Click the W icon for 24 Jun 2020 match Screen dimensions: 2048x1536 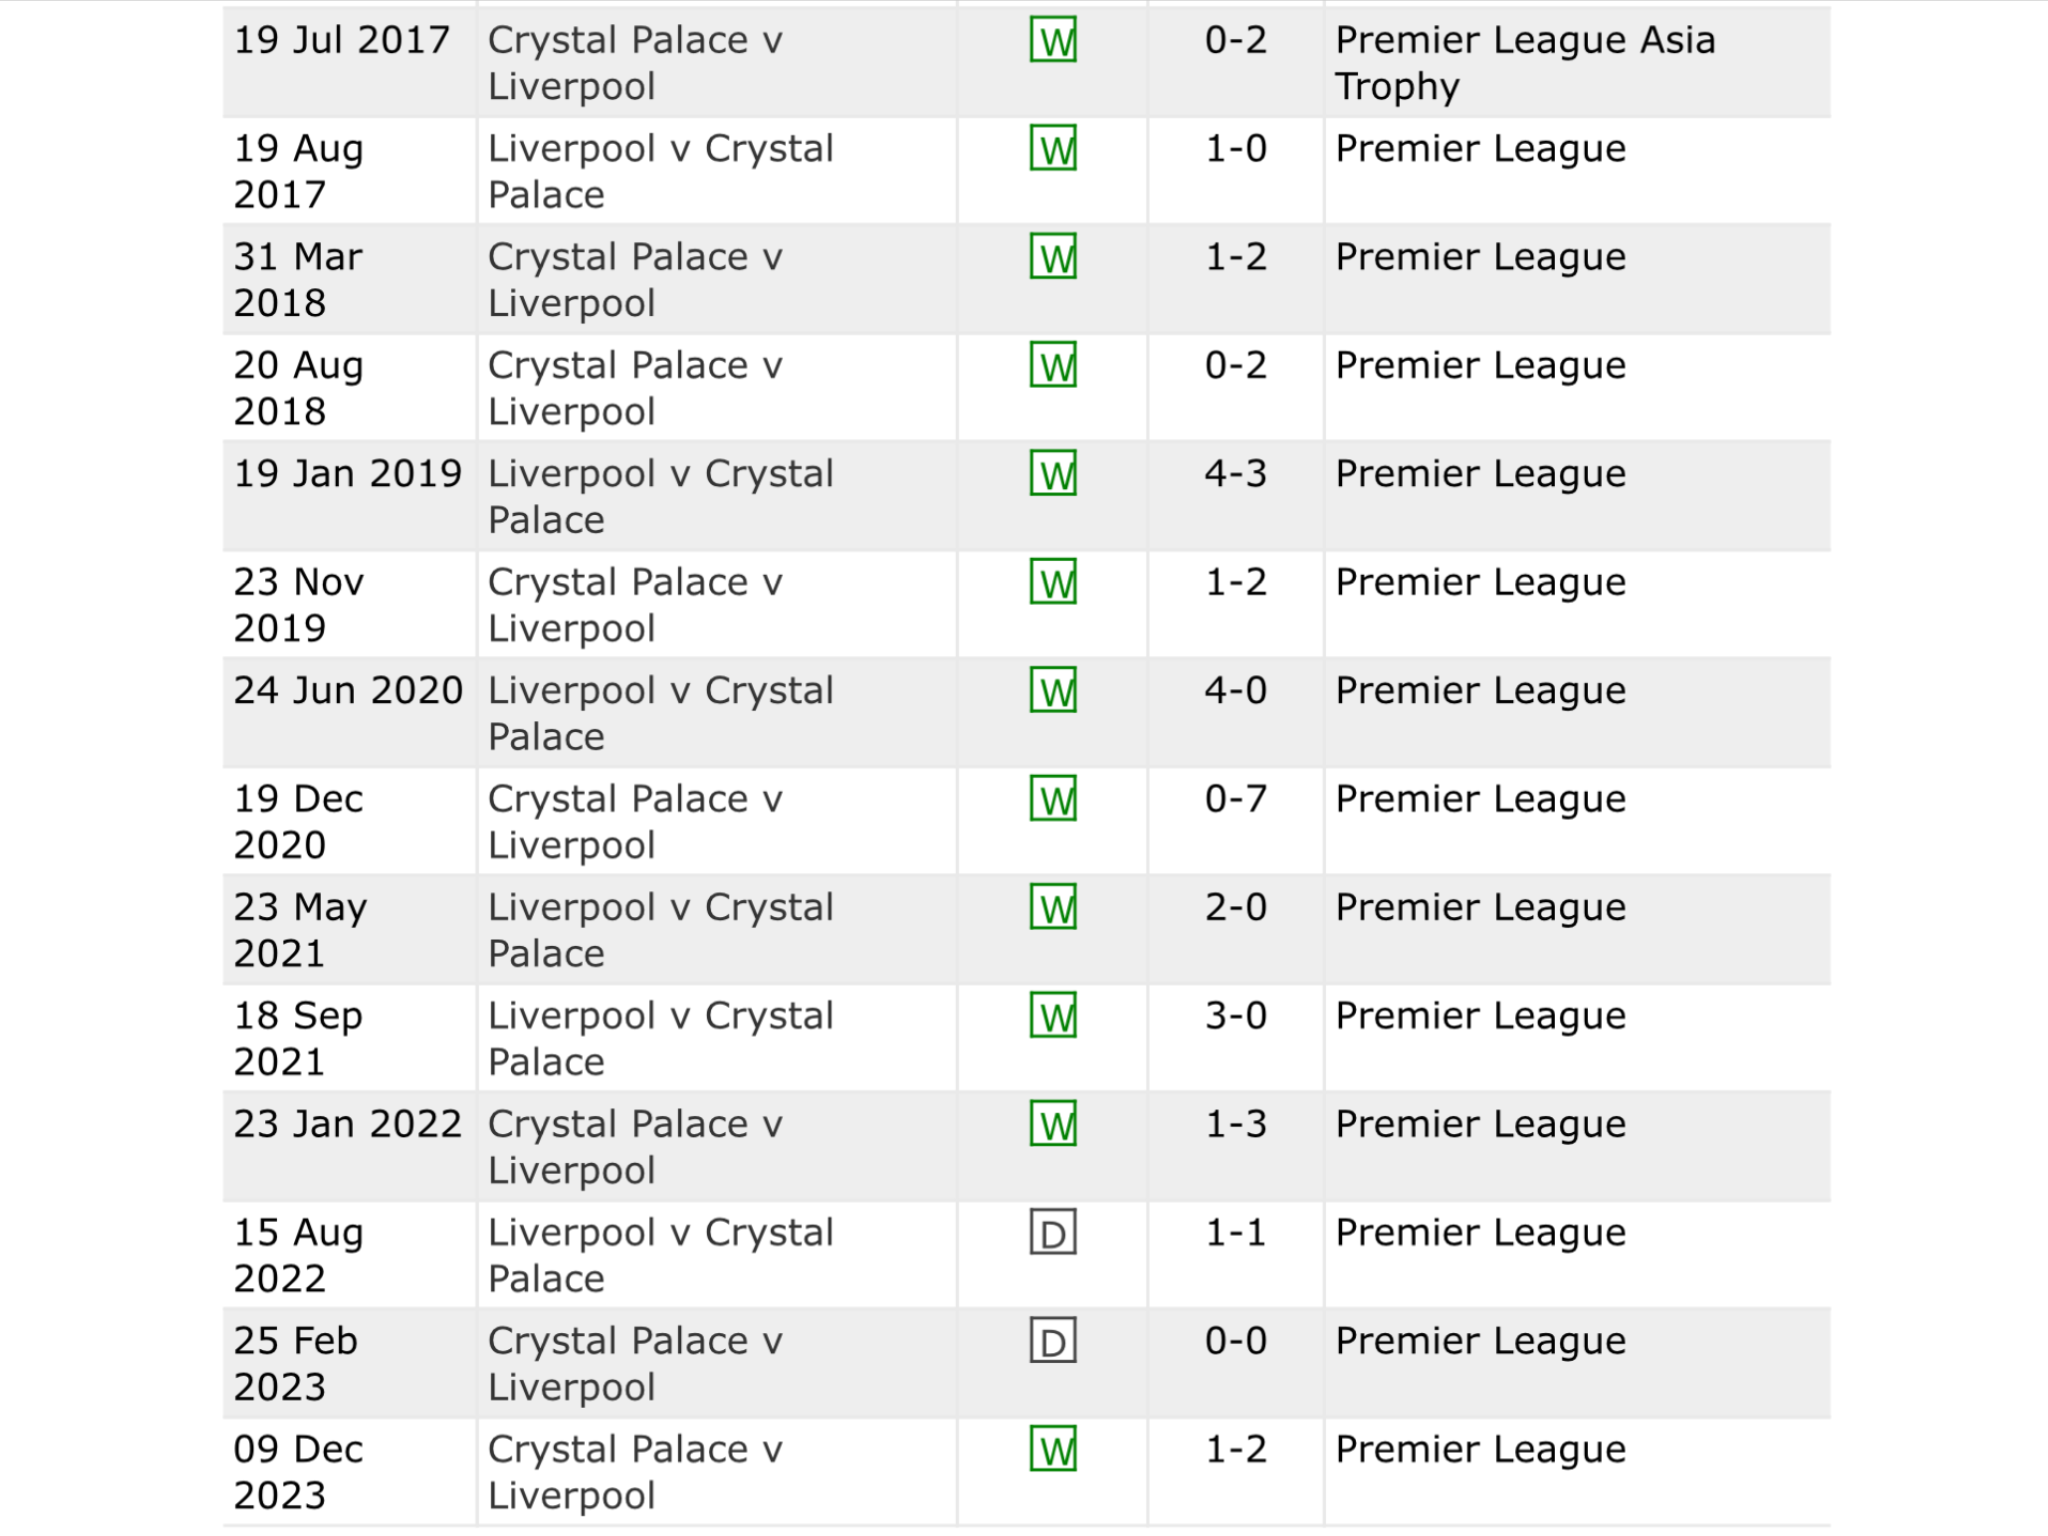coord(1053,691)
